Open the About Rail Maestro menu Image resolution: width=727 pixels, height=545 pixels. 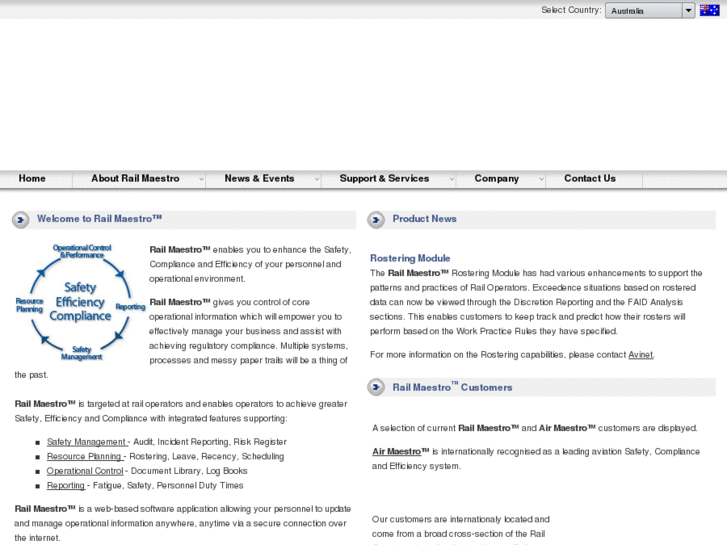(135, 179)
